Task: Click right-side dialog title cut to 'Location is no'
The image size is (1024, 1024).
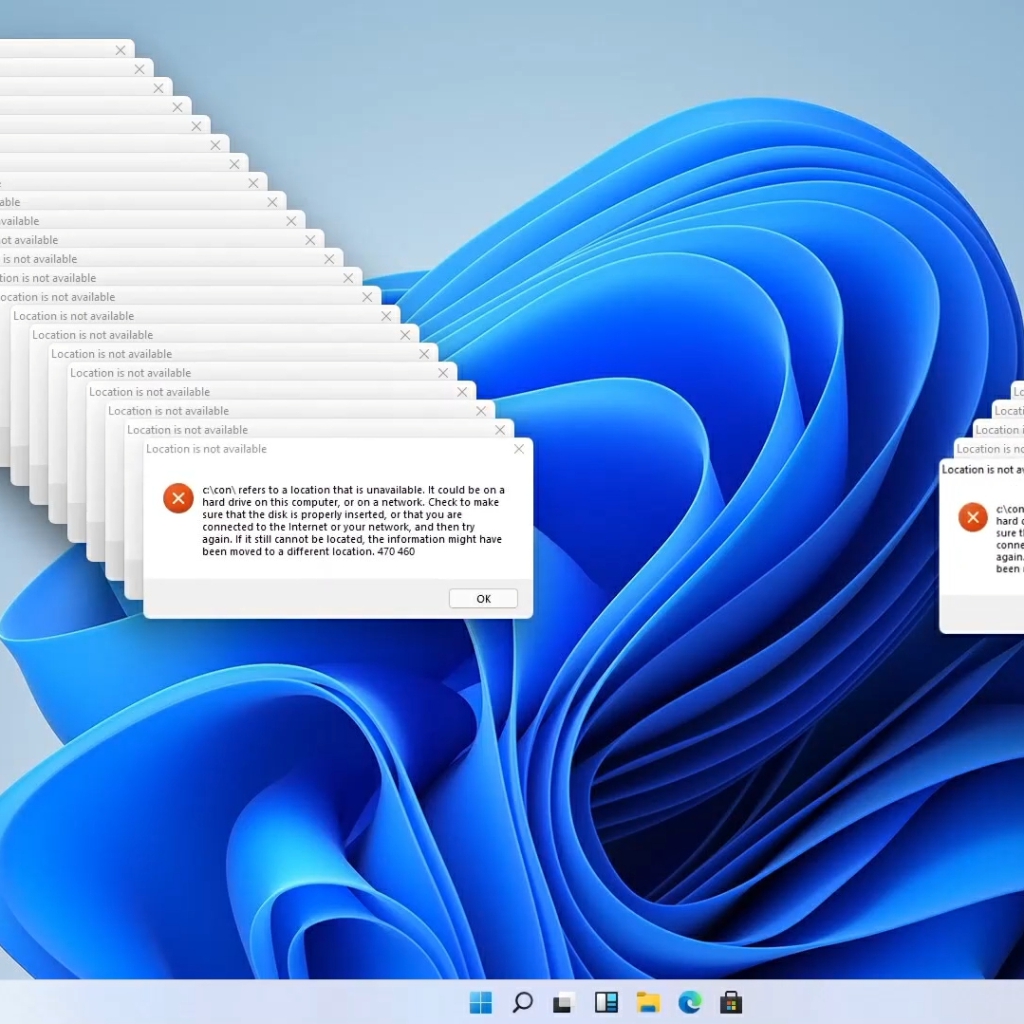Action: [x=989, y=449]
